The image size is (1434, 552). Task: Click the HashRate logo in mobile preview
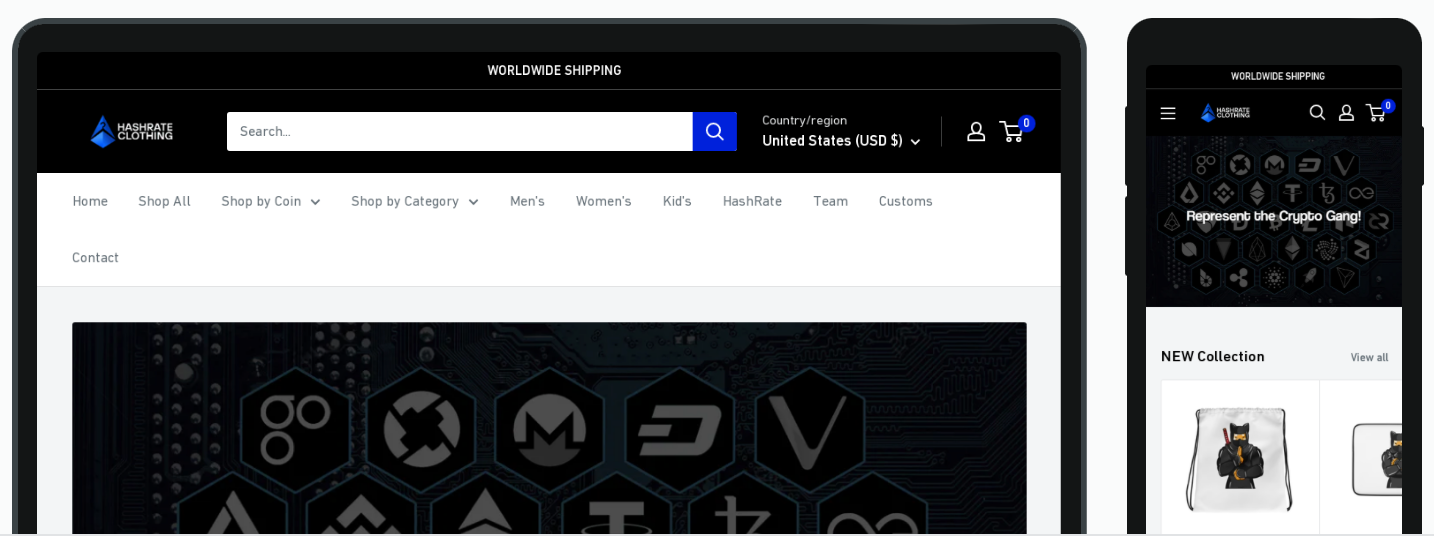(x=1225, y=112)
